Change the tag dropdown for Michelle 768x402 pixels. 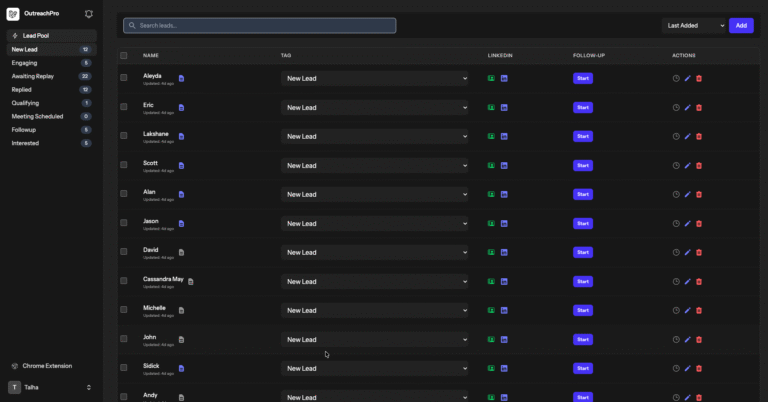coord(374,310)
